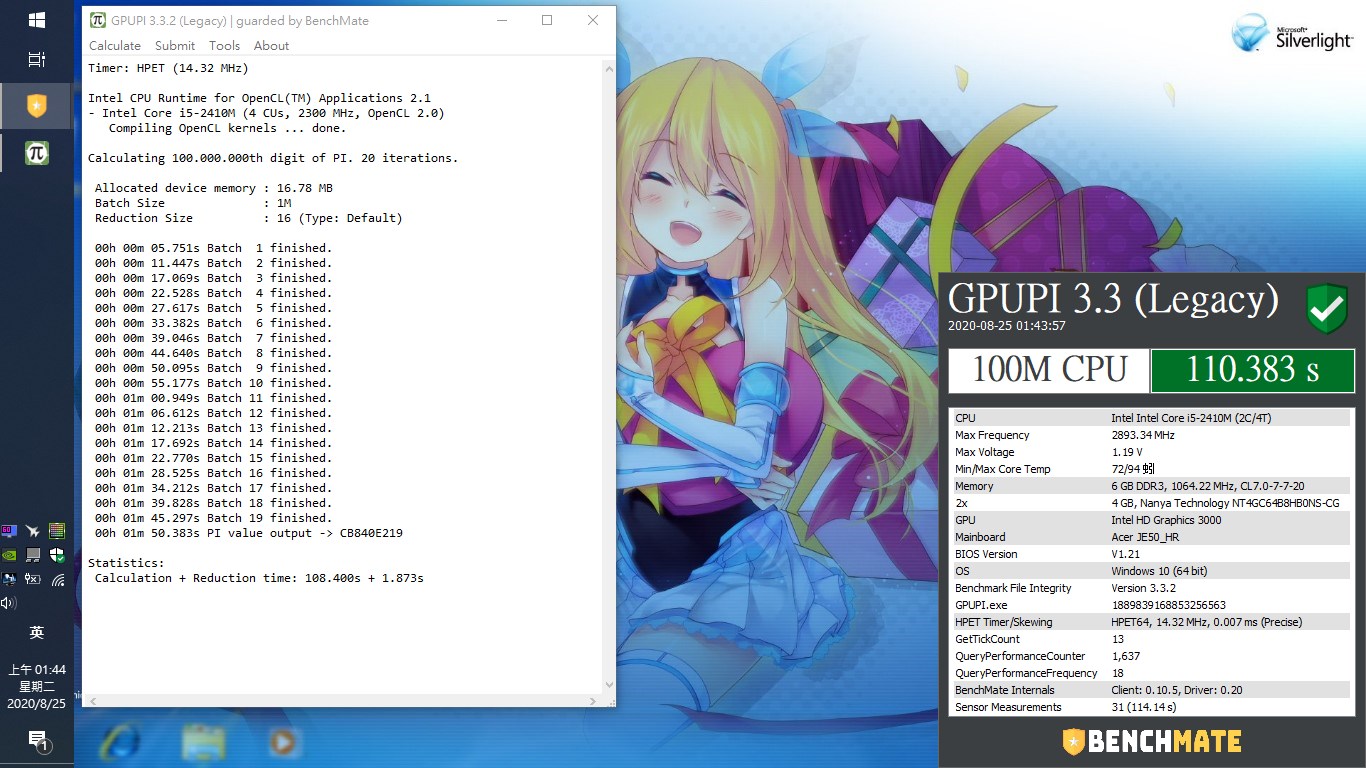Open Task View in the taskbar

[x=36, y=60]
